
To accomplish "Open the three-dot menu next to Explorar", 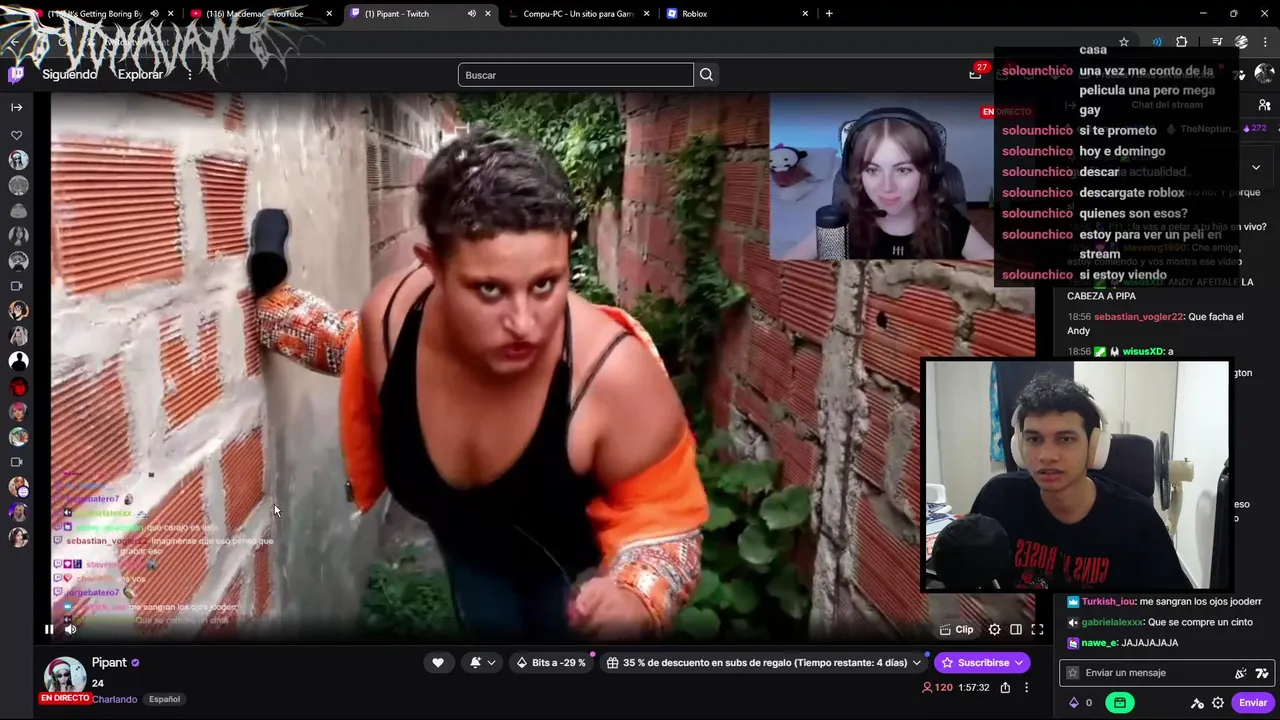I will pos(190,75).
